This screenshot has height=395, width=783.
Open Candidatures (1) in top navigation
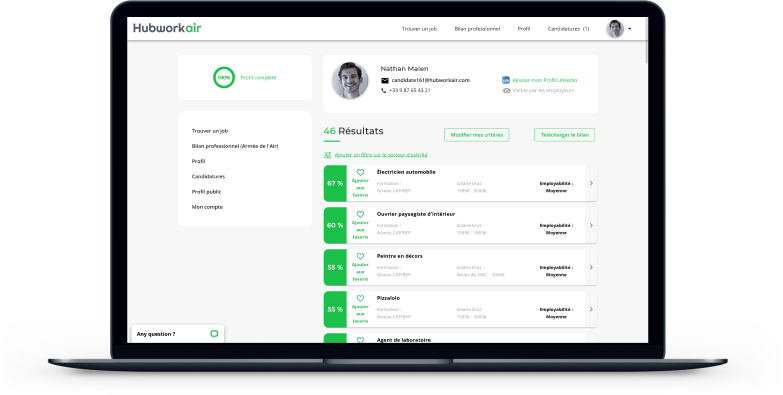click(x=568, y=29)
